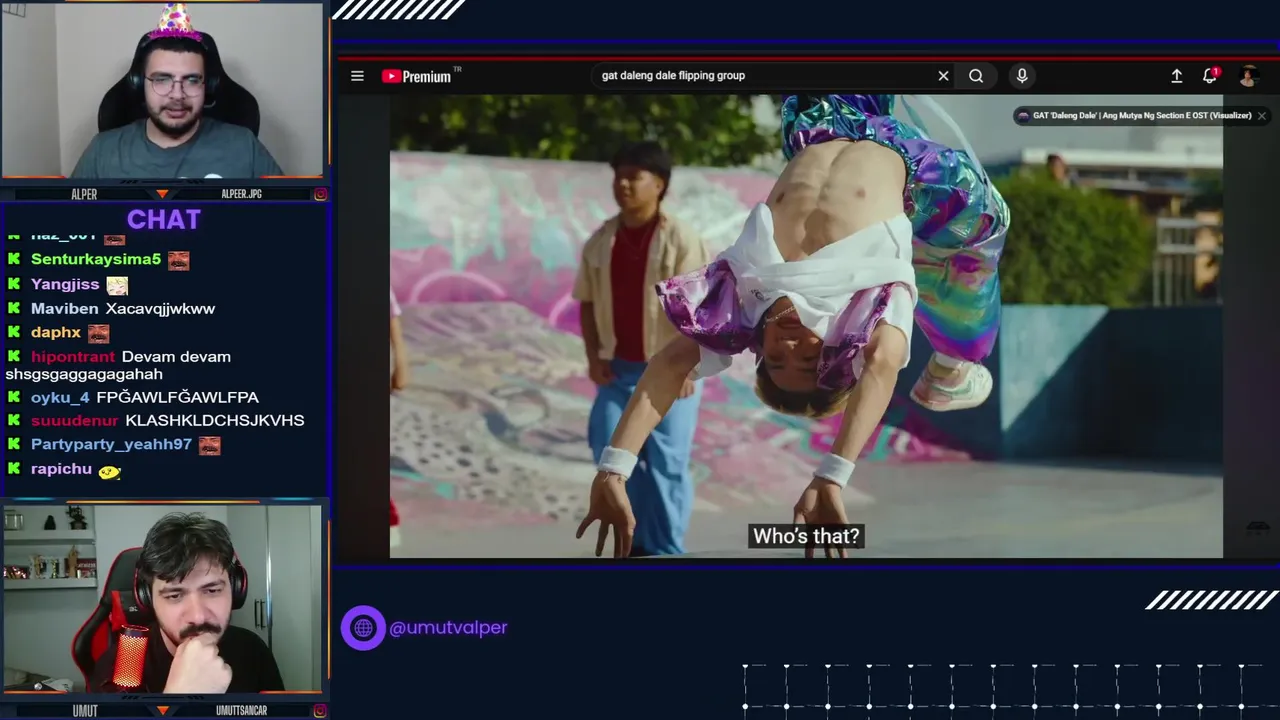Click the emote after daphx
The width and height of the screenshot is (1280, 720).
point(98,333)
